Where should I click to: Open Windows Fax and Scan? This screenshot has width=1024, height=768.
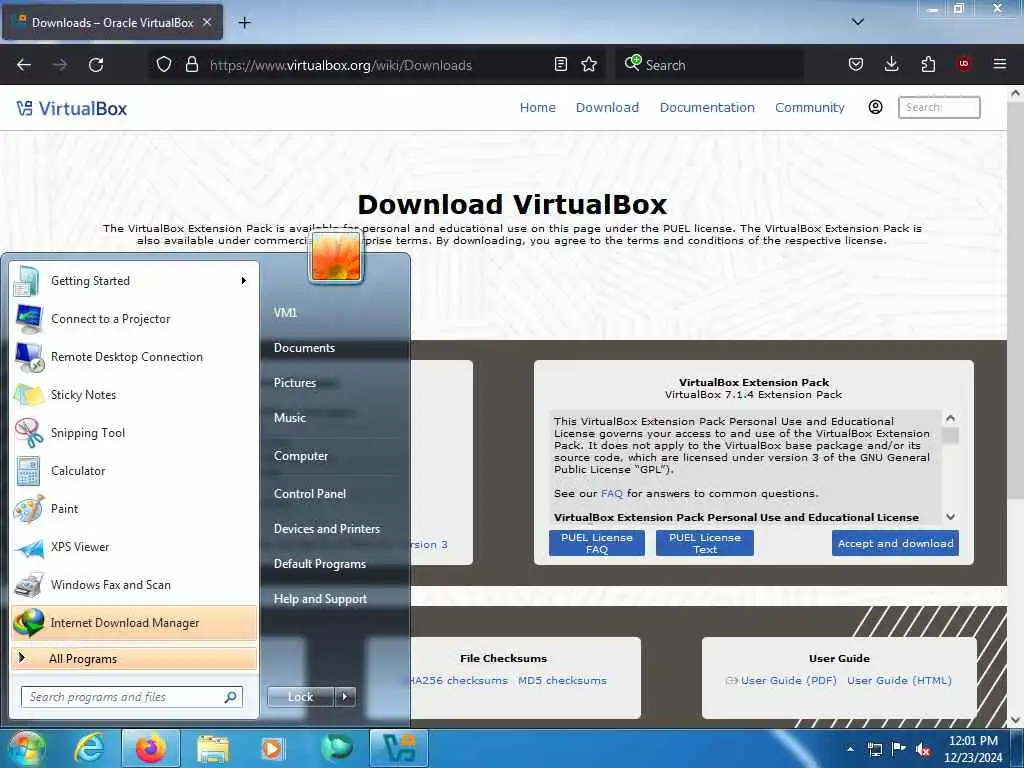(x=134, y=584)
